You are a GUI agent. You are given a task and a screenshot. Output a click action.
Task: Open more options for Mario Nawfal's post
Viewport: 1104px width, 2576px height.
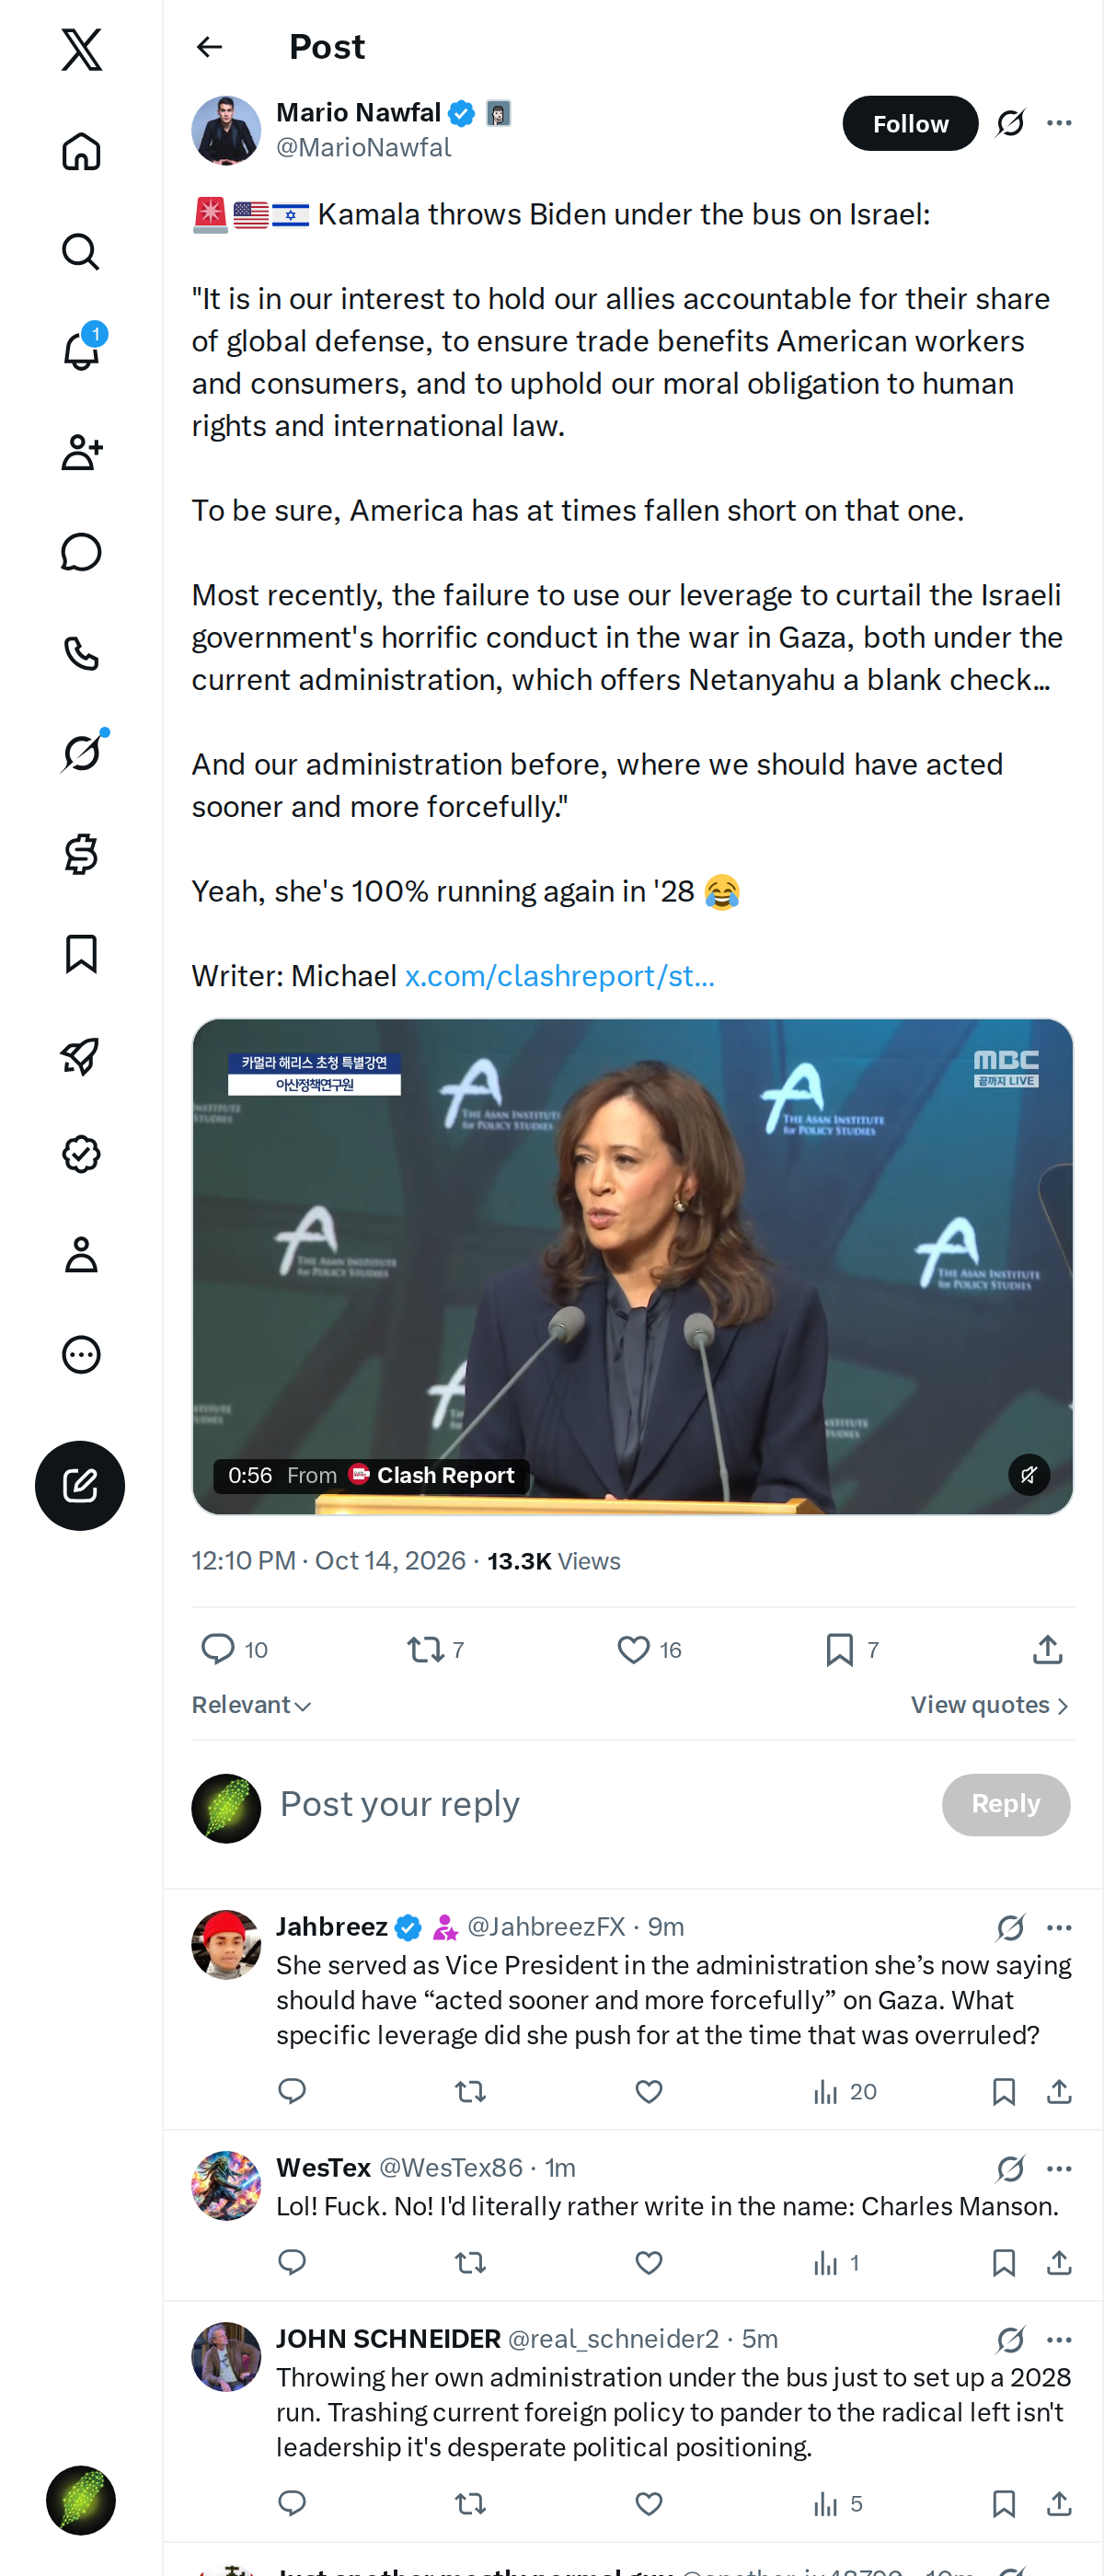click(x=1059, y=123)
